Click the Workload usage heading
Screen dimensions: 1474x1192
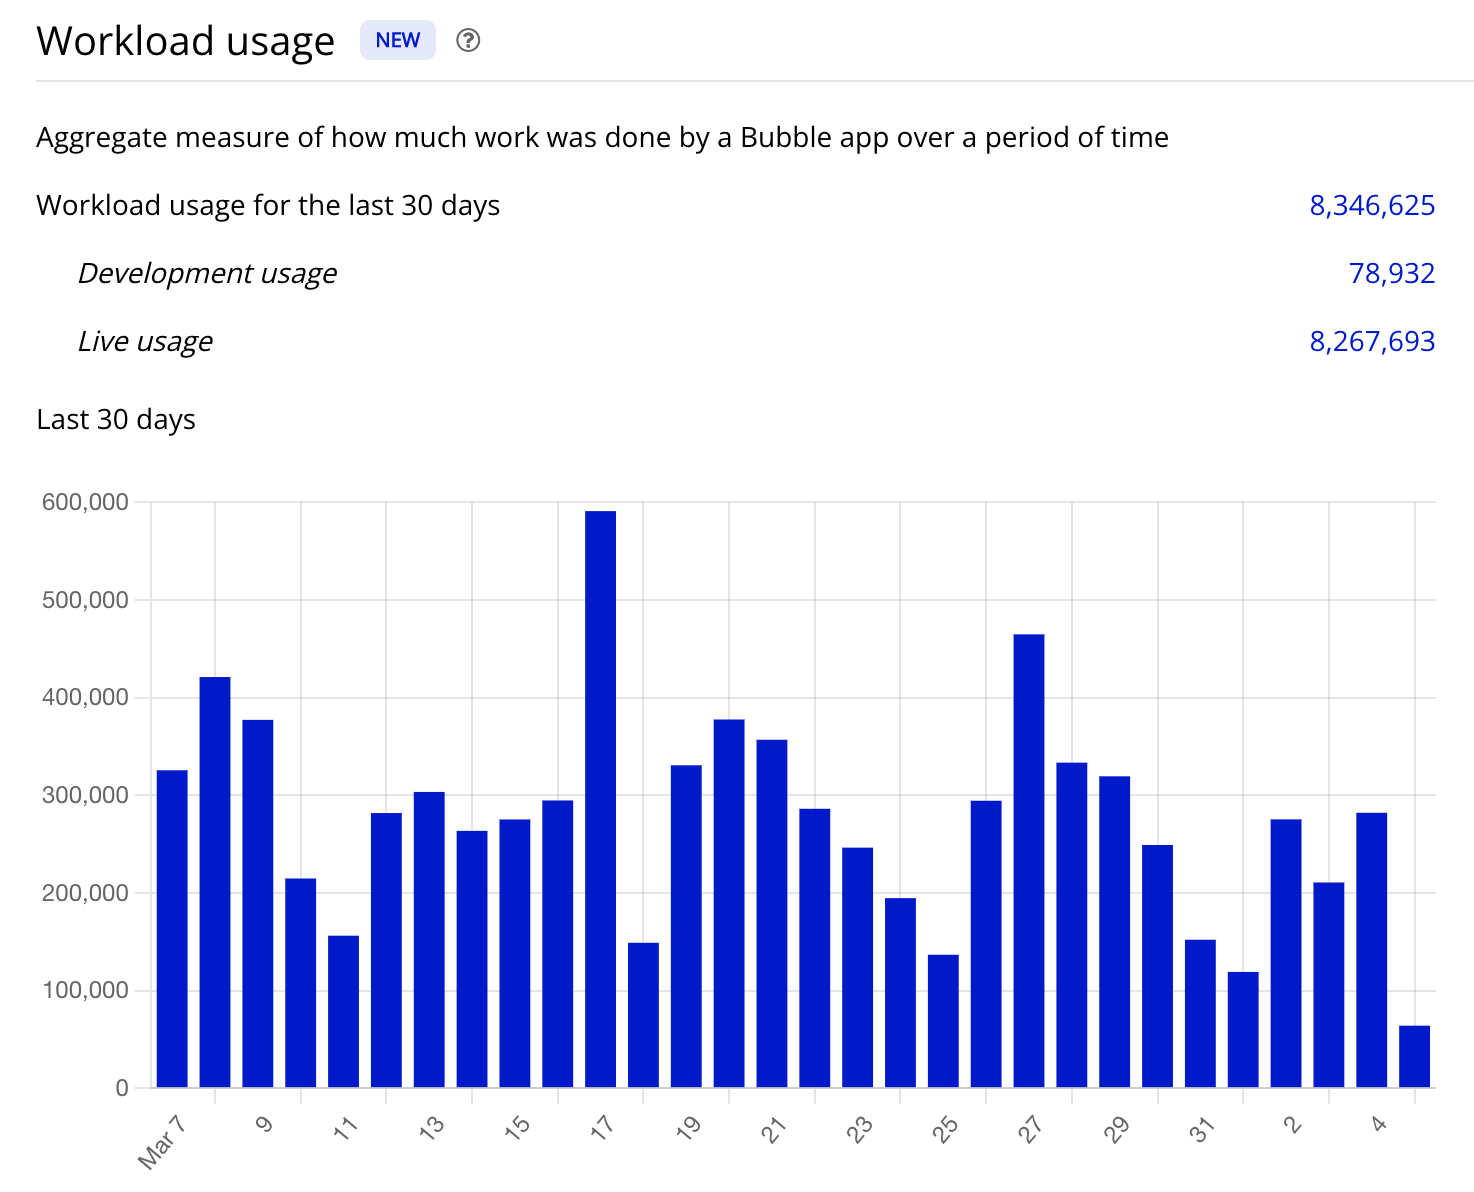click(186, 41)
